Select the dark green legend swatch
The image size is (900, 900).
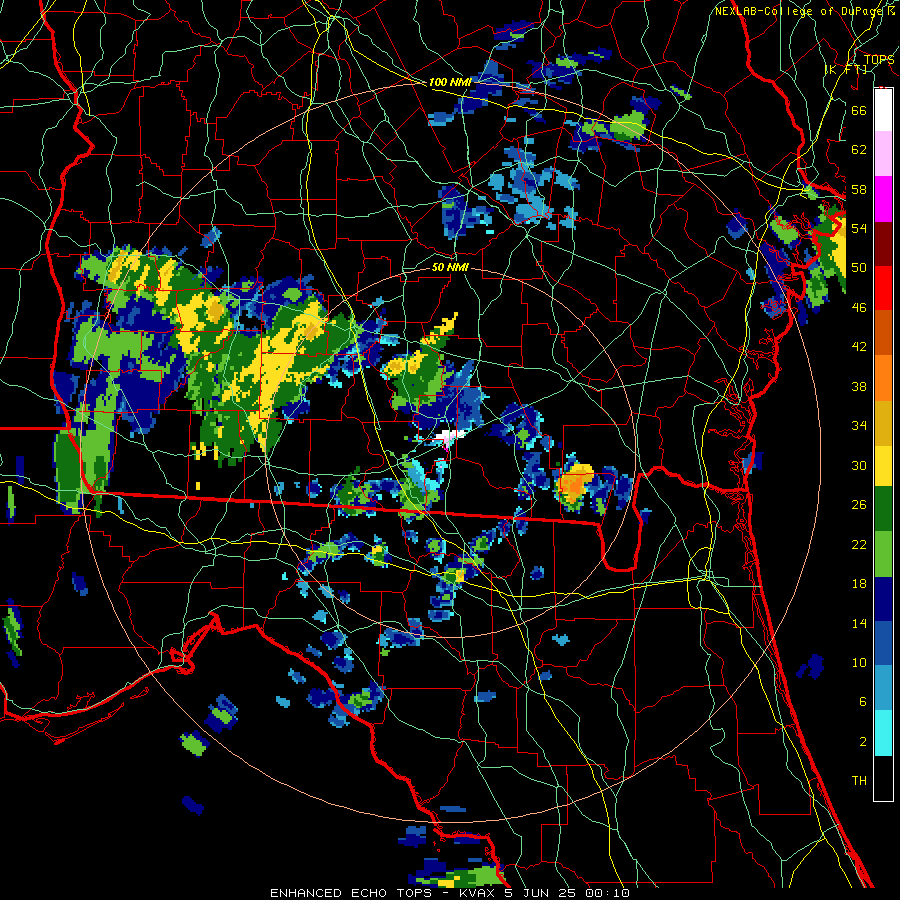point(883,509)
